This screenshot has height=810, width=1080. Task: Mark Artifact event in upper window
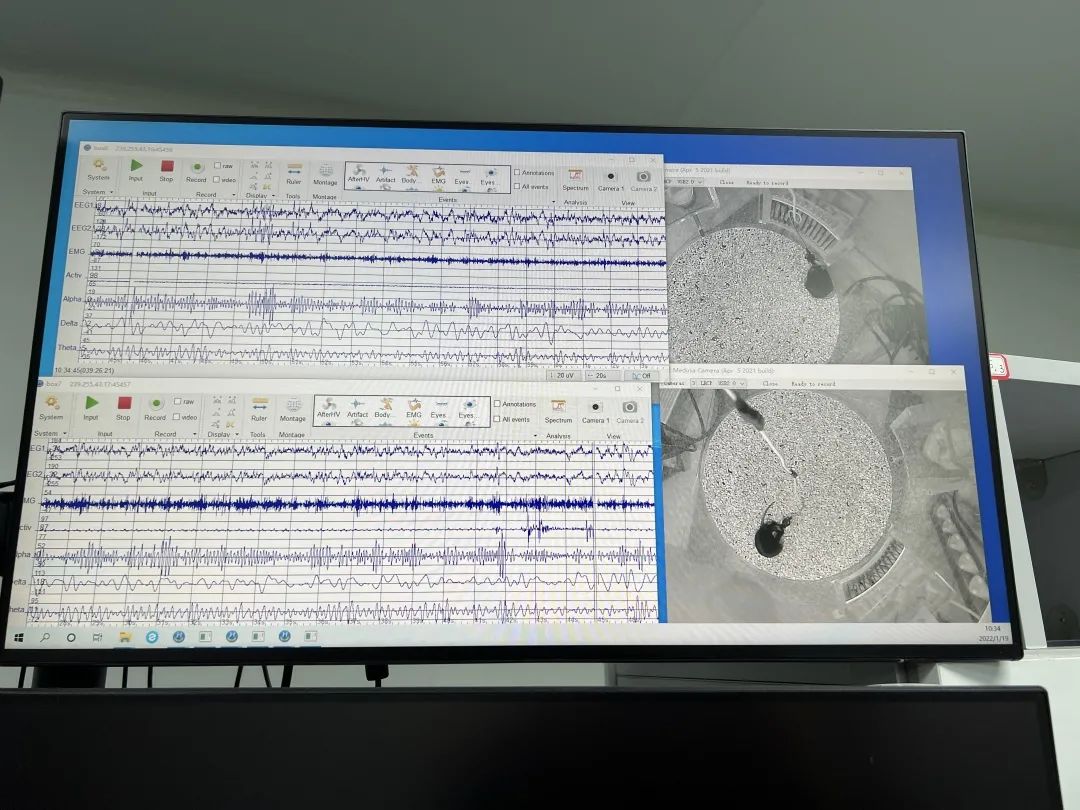385,174
